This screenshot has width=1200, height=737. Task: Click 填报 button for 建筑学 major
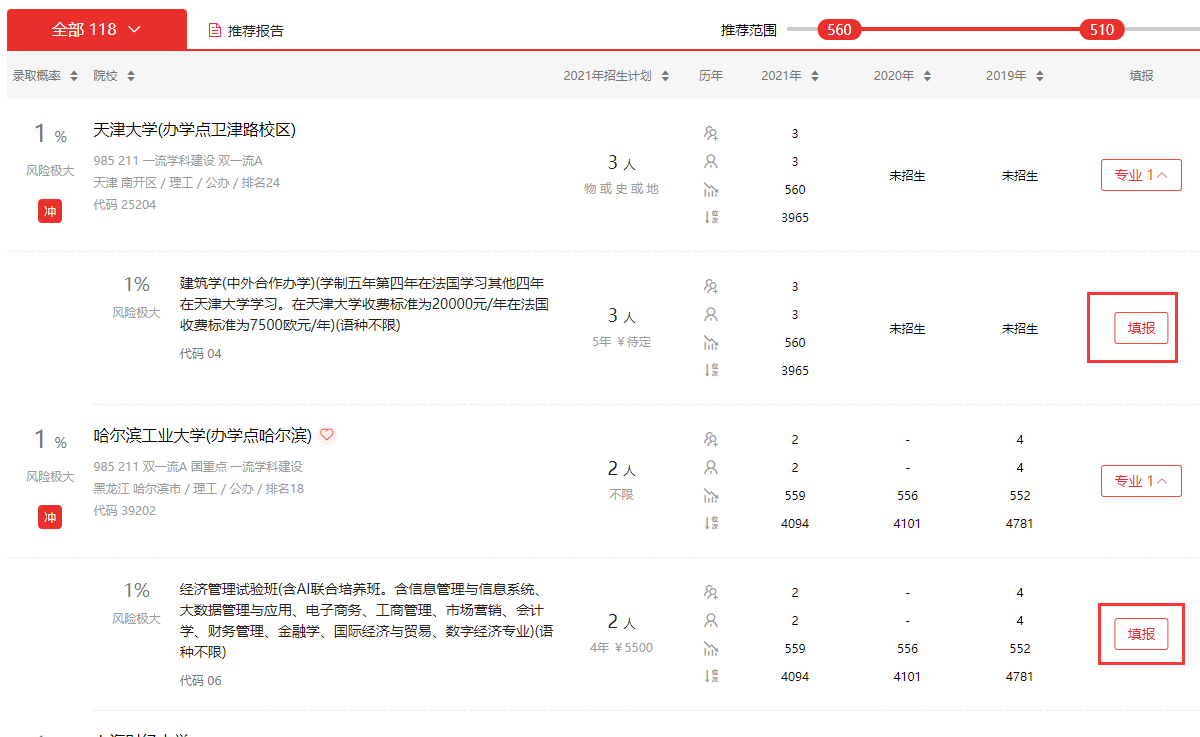click(1141, 328)
